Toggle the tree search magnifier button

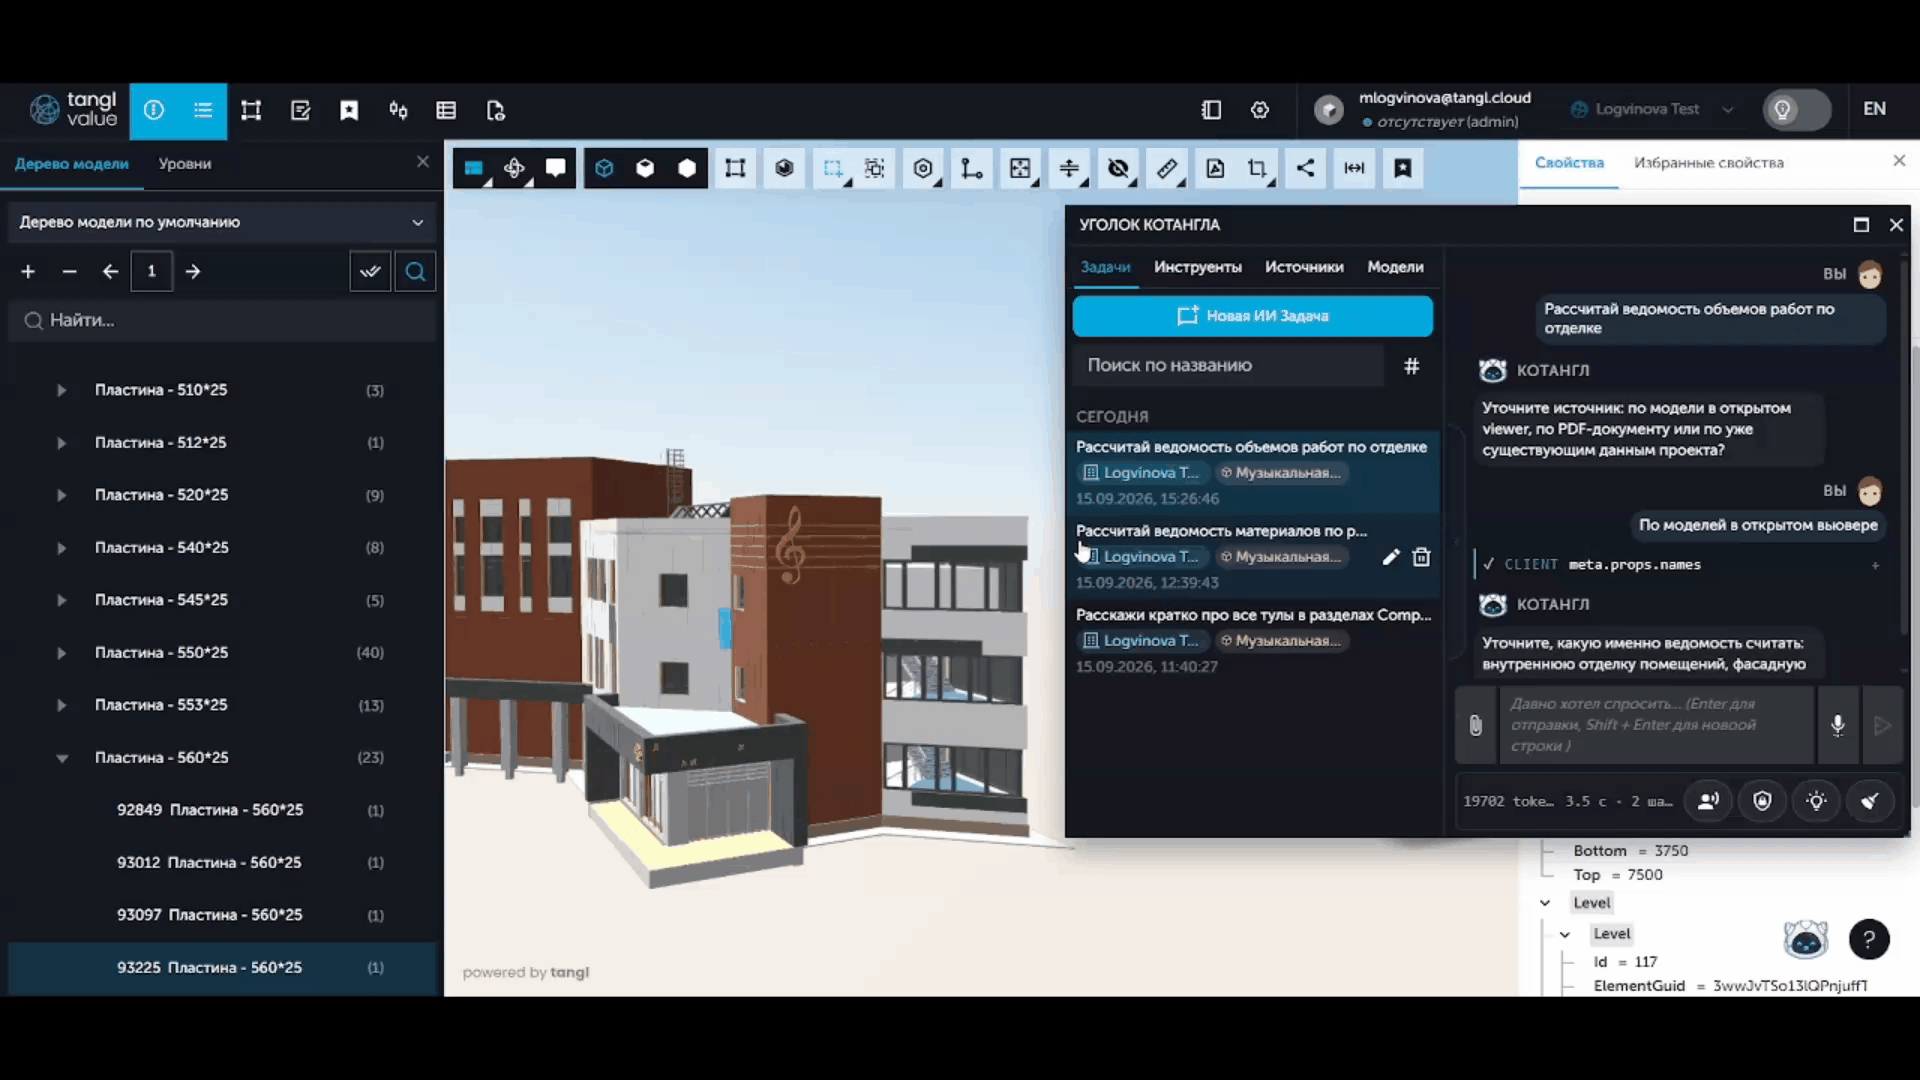point(415,271)
